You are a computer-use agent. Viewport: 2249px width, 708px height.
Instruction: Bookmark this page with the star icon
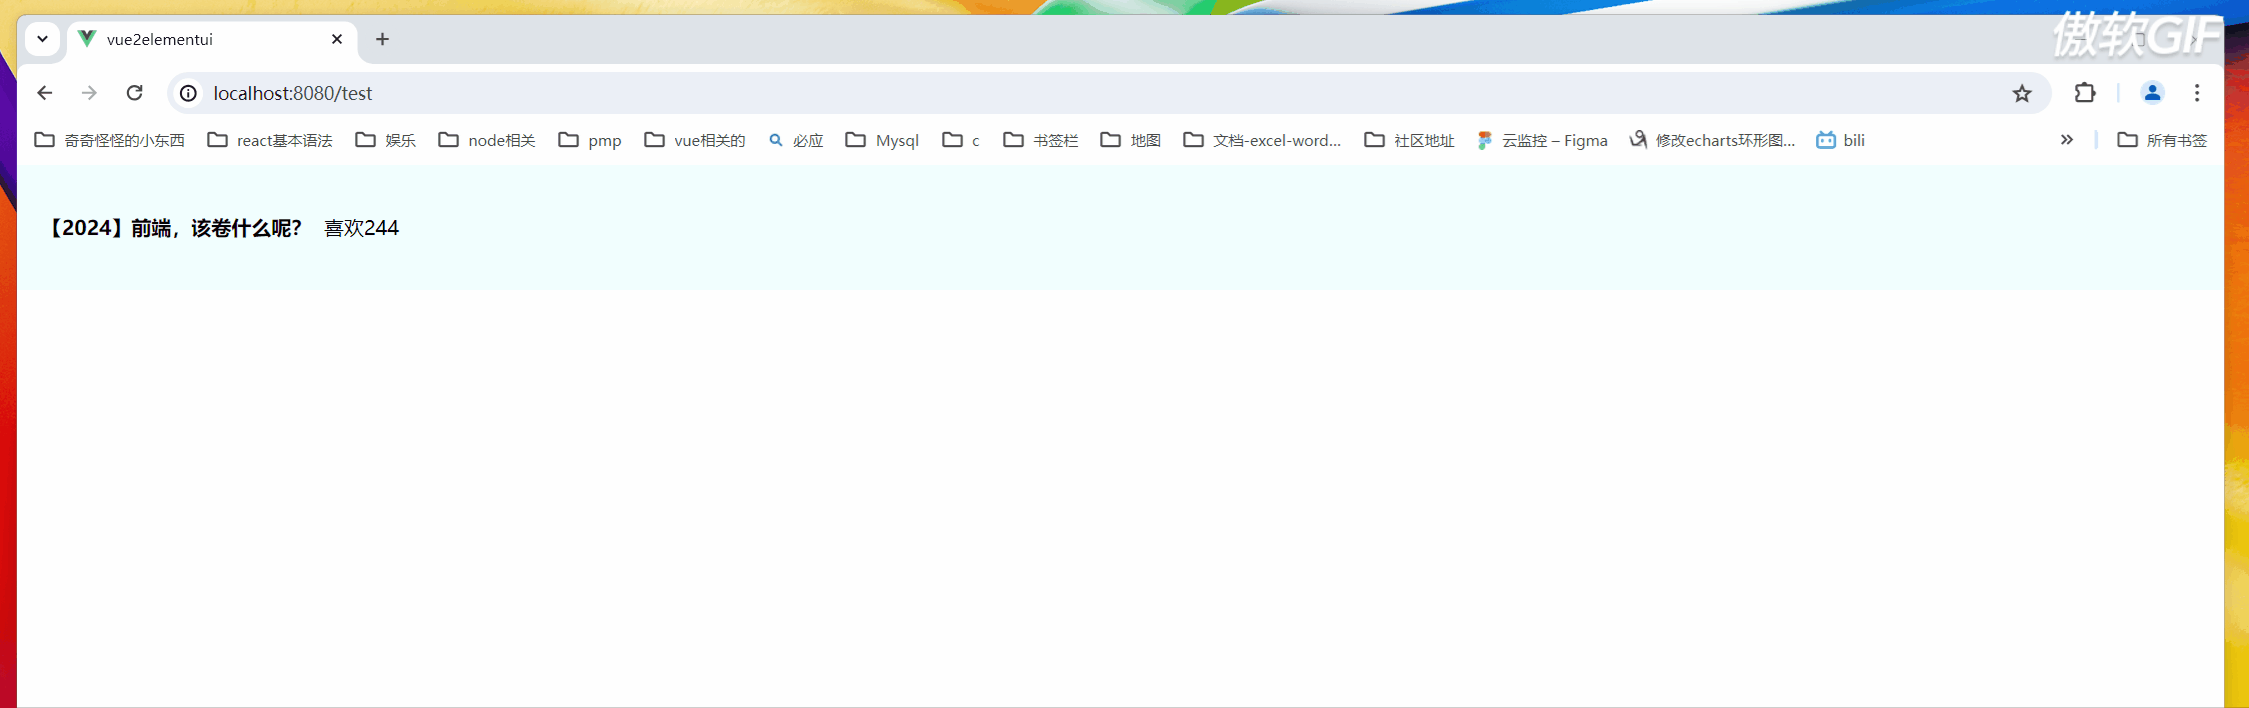click(x=2022, y=93)
